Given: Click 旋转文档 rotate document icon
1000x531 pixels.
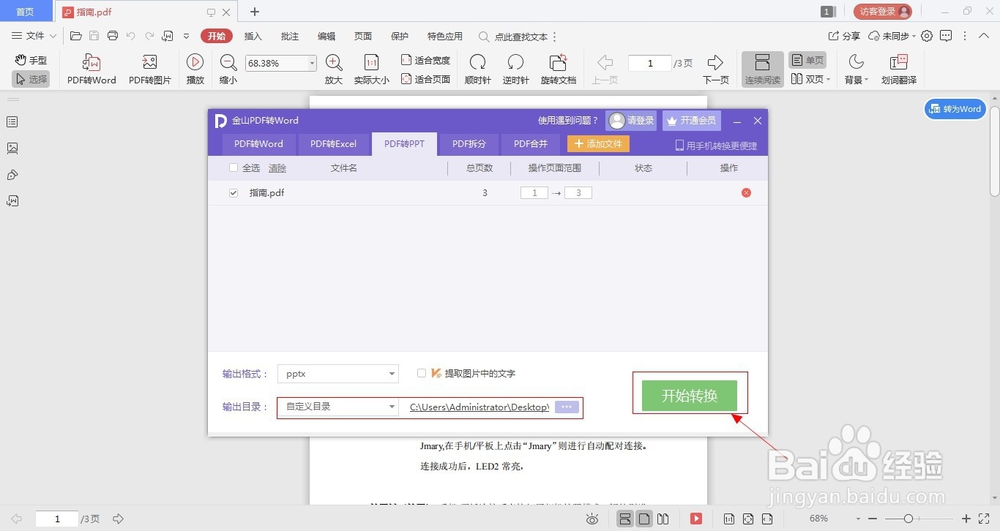Looking at the screenshot, I should tap(558, 69).
